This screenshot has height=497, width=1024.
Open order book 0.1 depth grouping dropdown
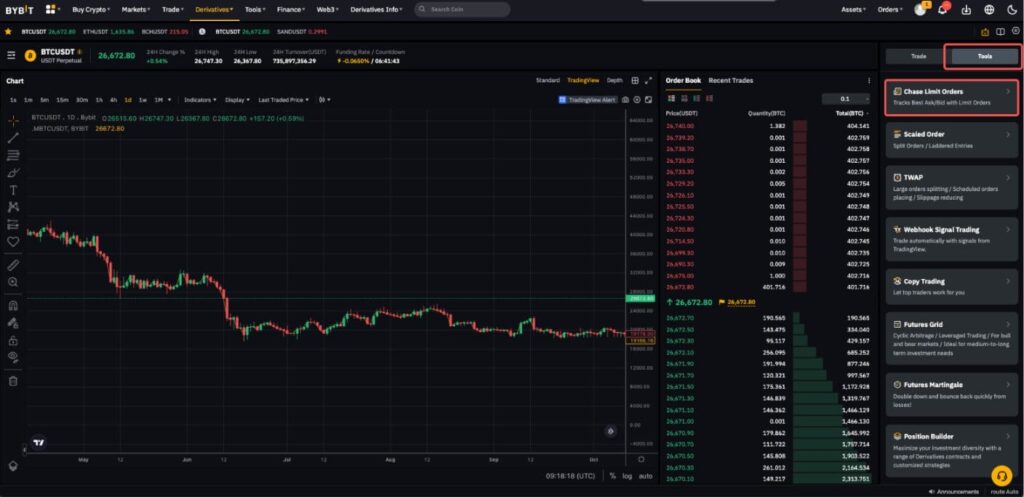coord(846,99)
